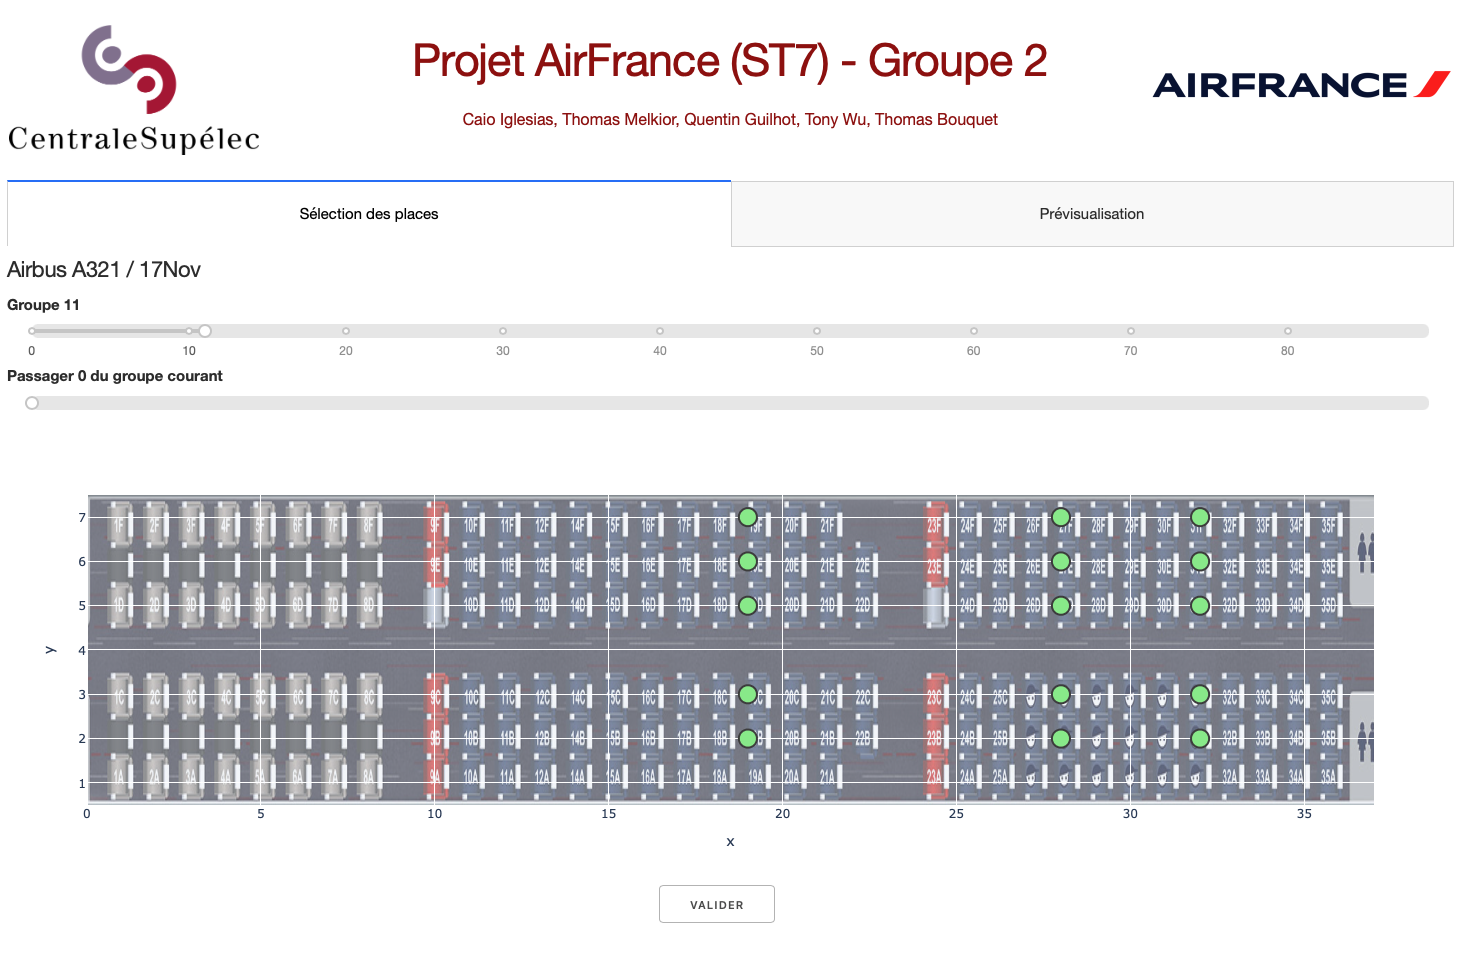Screen dimensions: 1461x963
Task: Click seat label 20A
Action: tap(792, 775)
